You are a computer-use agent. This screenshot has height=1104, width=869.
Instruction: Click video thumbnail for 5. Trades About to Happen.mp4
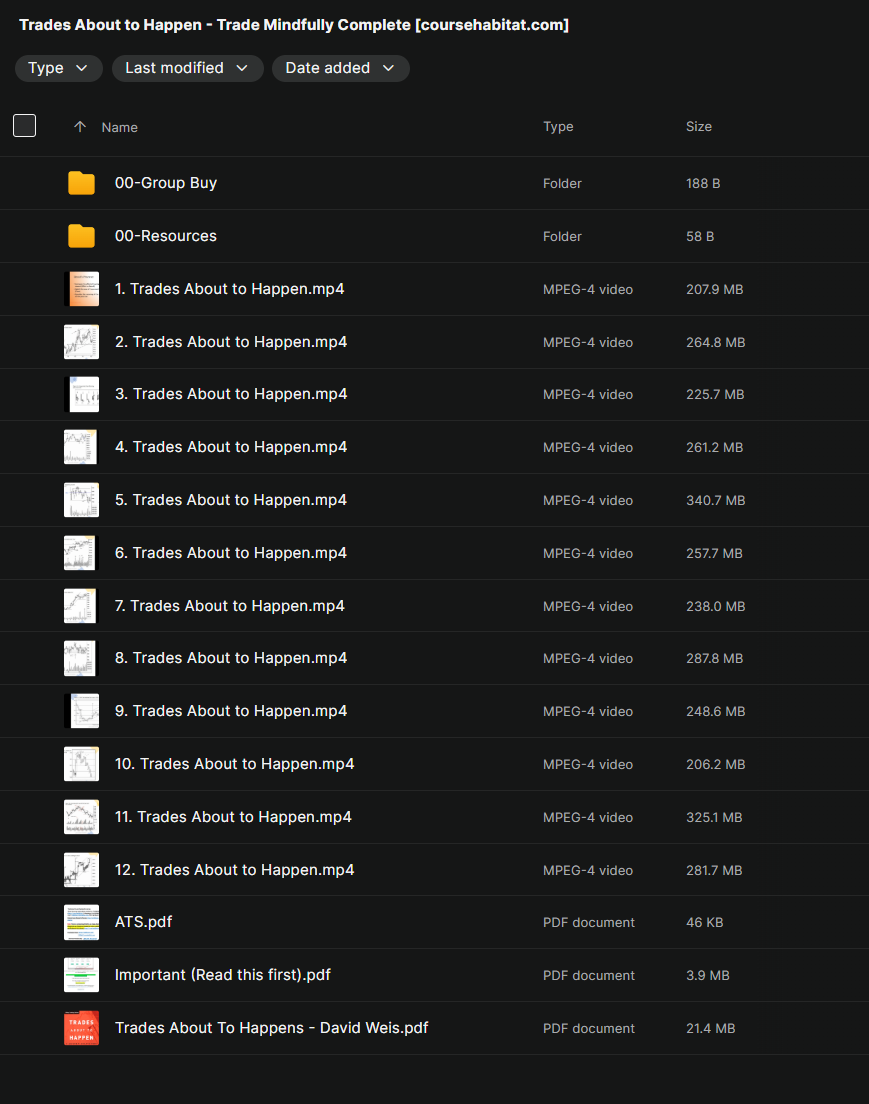(x=81, y=500)
